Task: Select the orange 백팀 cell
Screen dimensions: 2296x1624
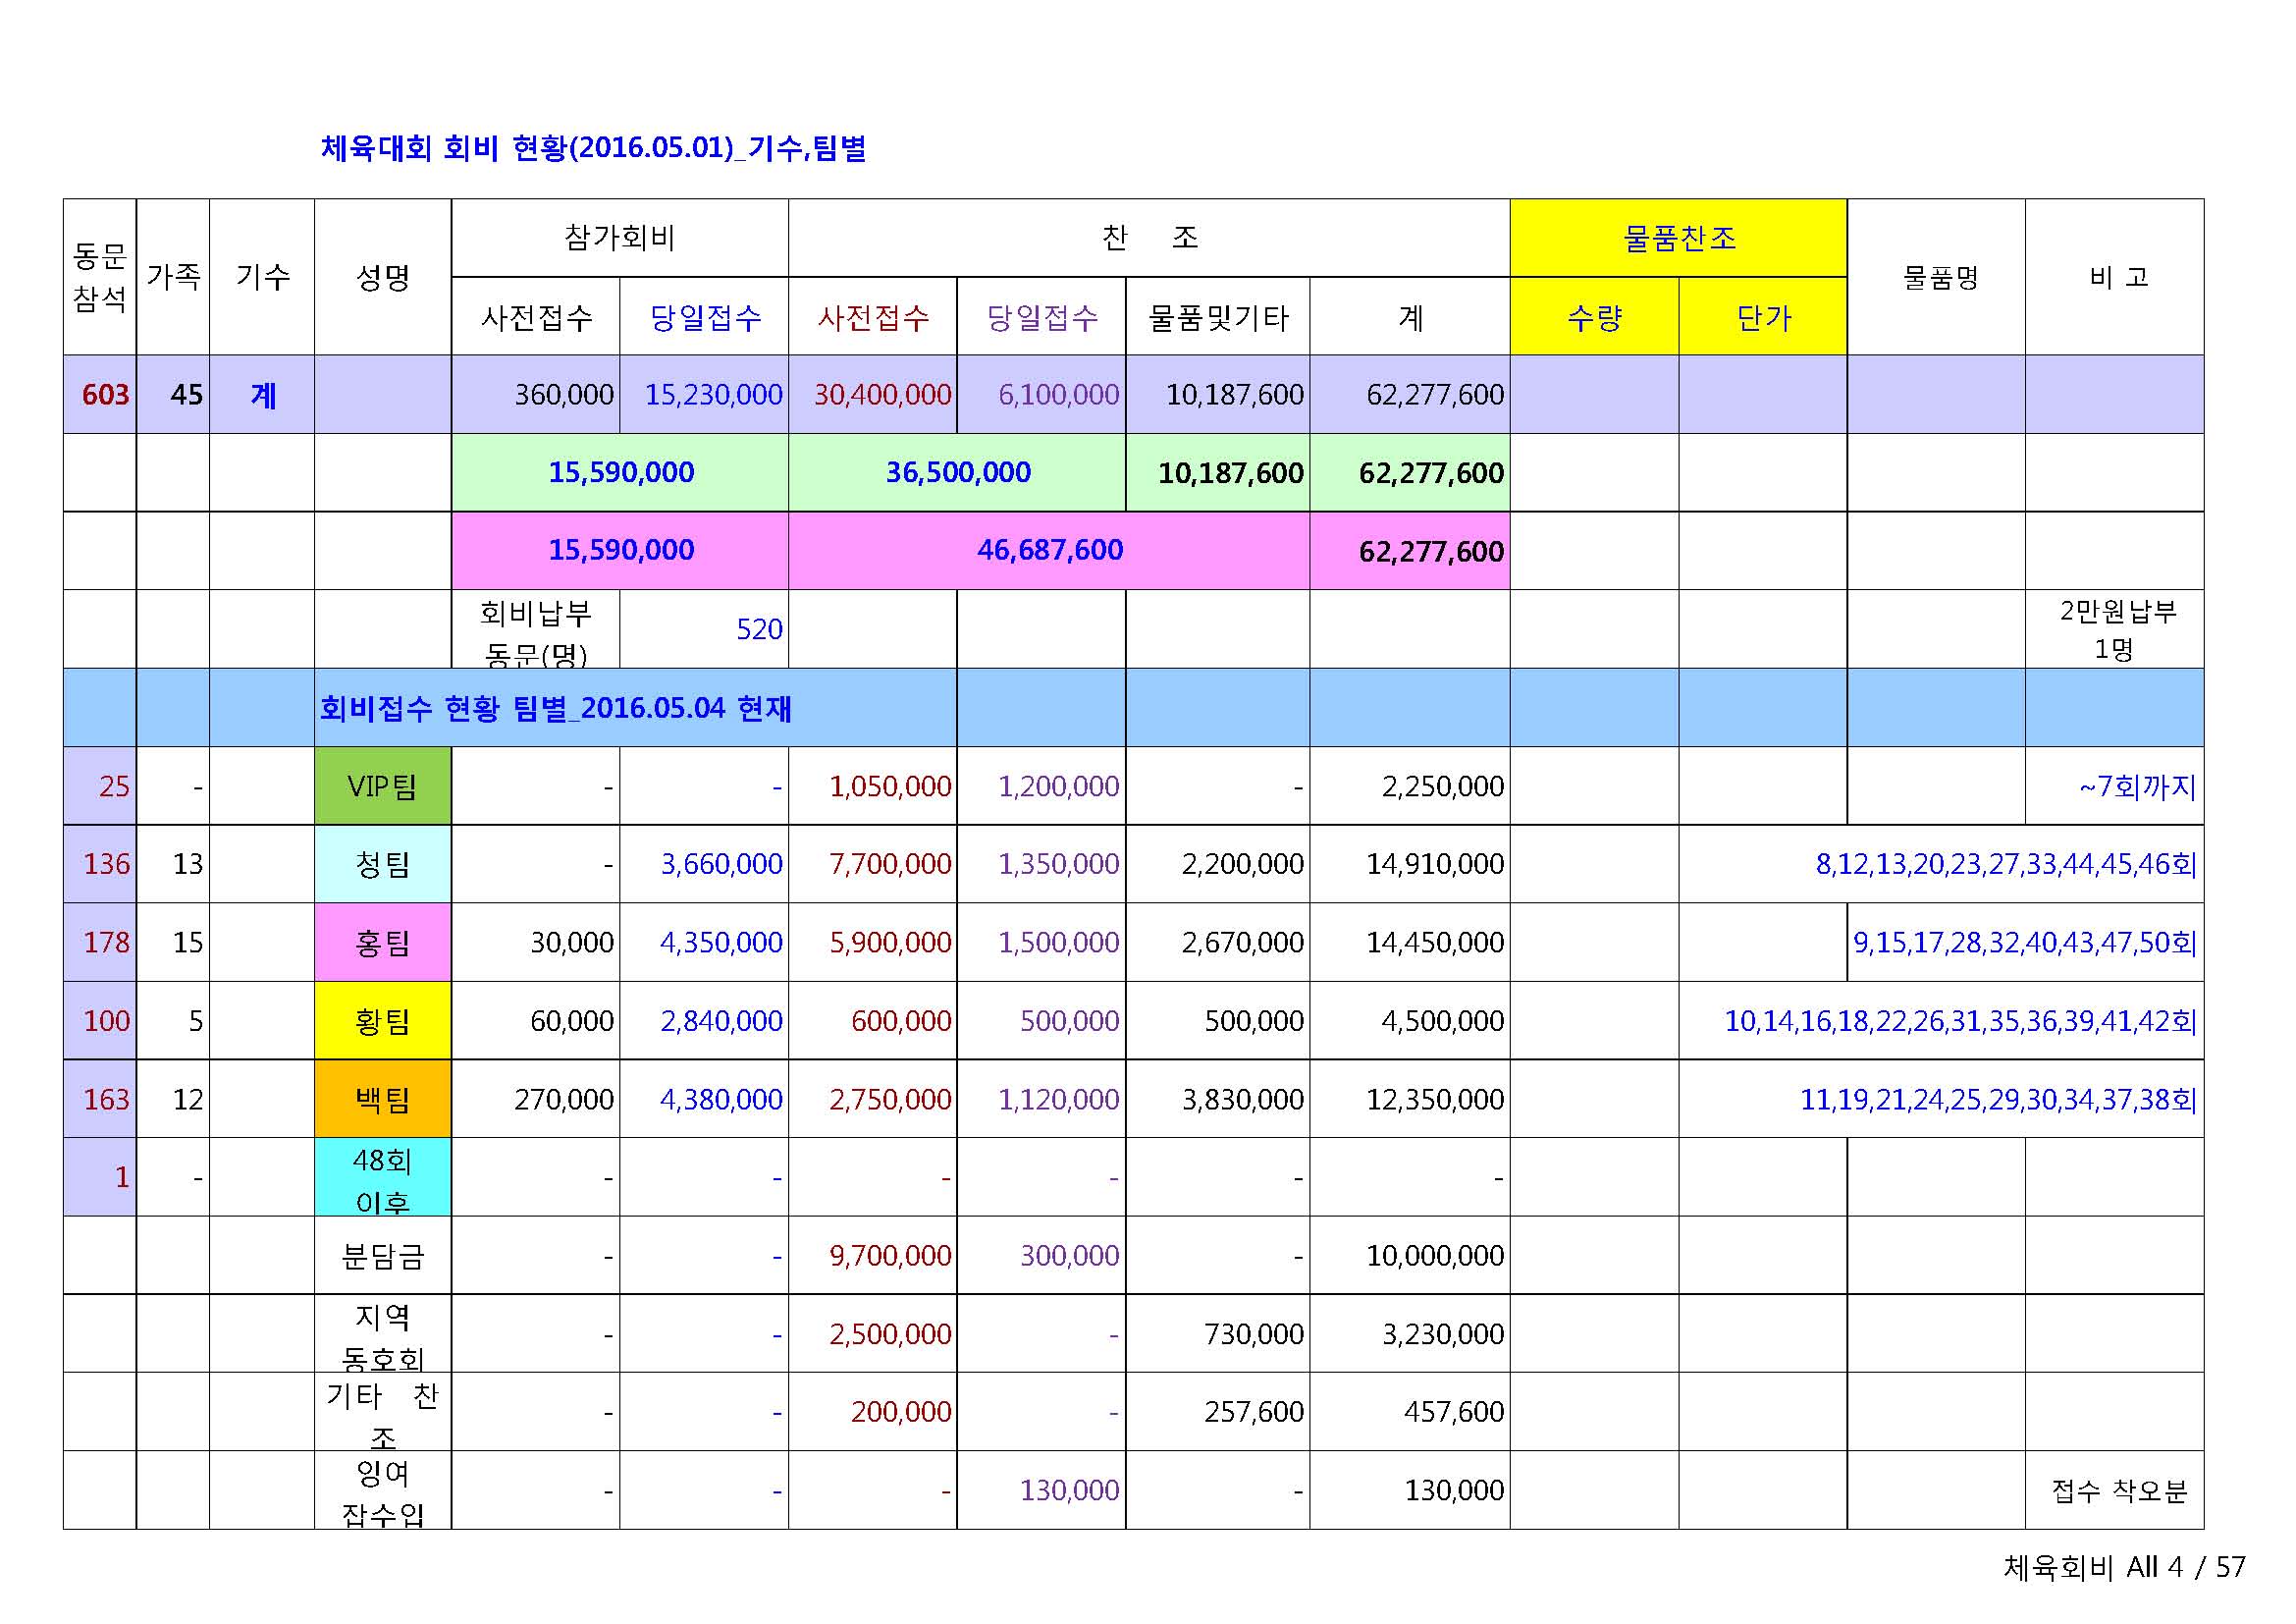Action: (383, 1099)
